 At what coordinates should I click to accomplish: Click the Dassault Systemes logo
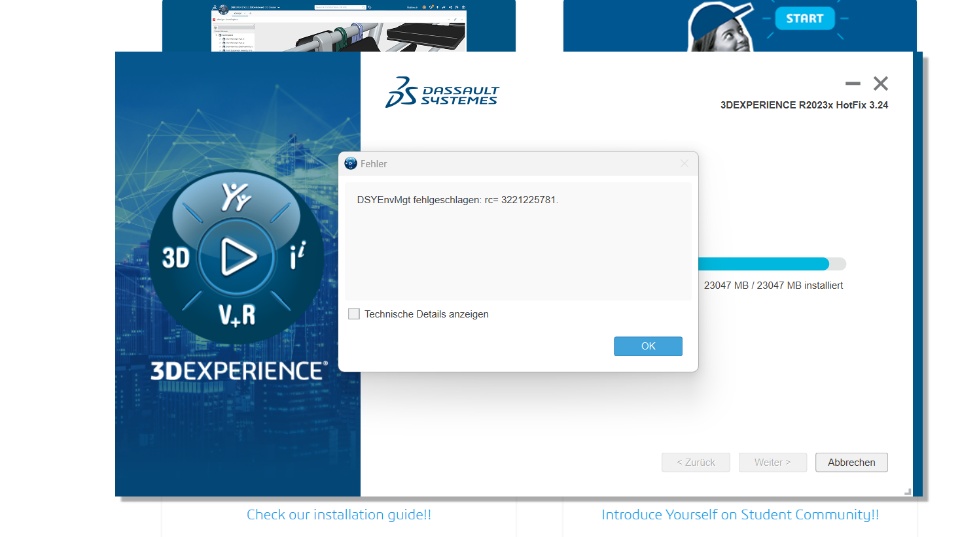click(442, 92)
